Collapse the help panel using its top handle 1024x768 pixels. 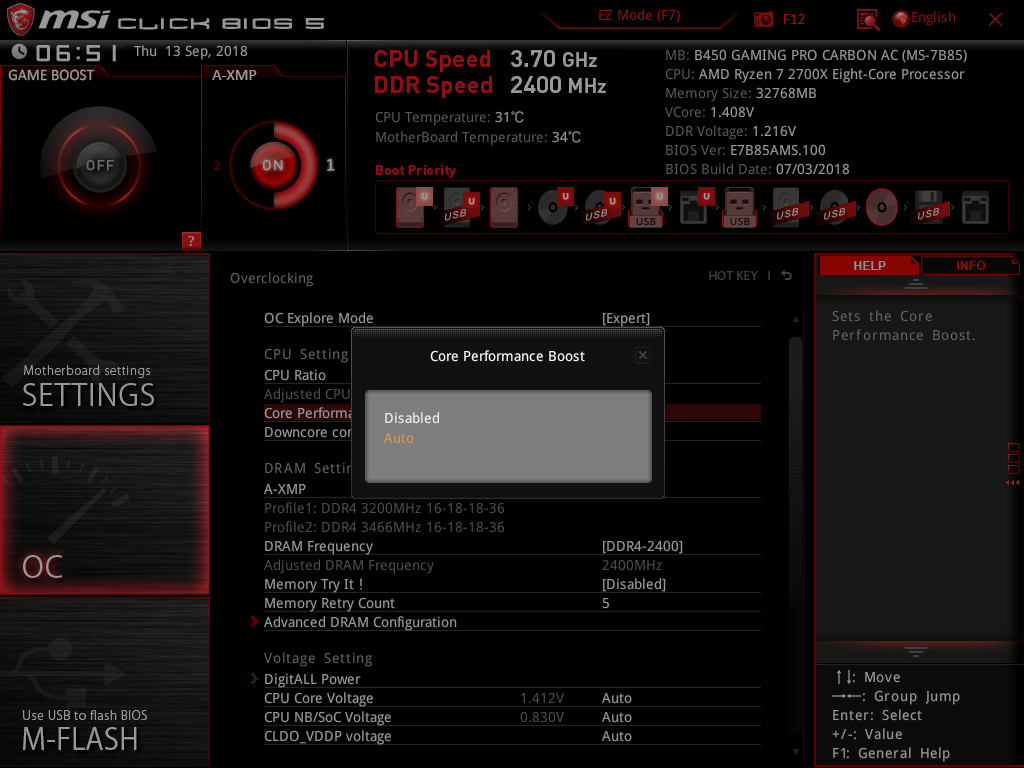(915, 283)
